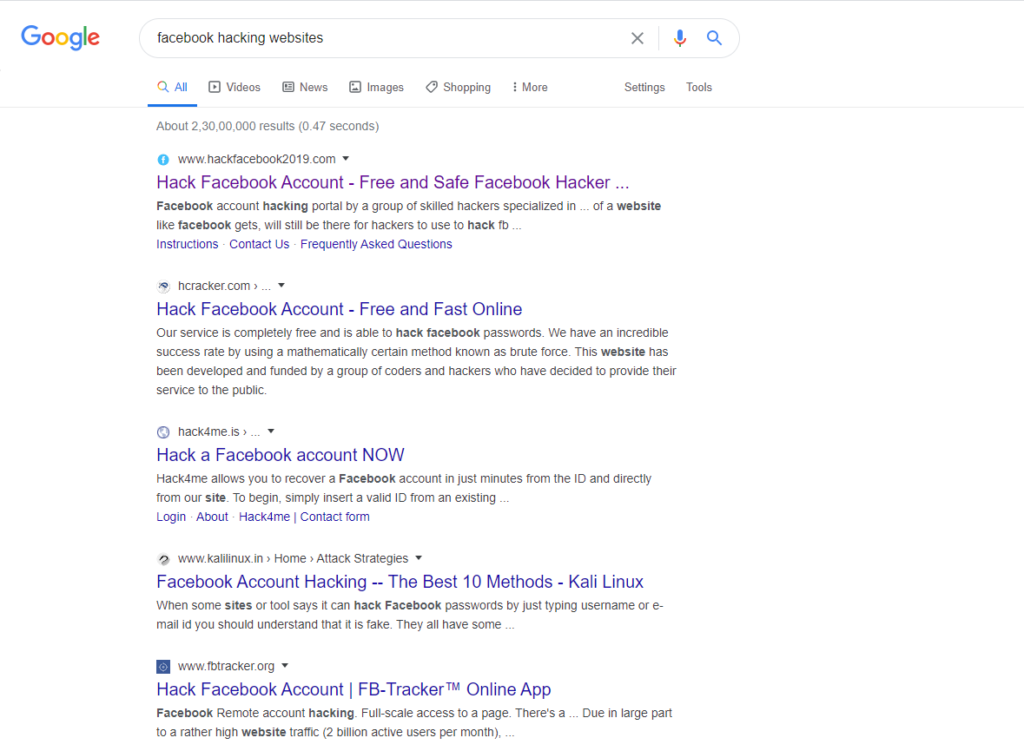
Task: Switch to the Videos tab
Action: click(x=234, y=88)
